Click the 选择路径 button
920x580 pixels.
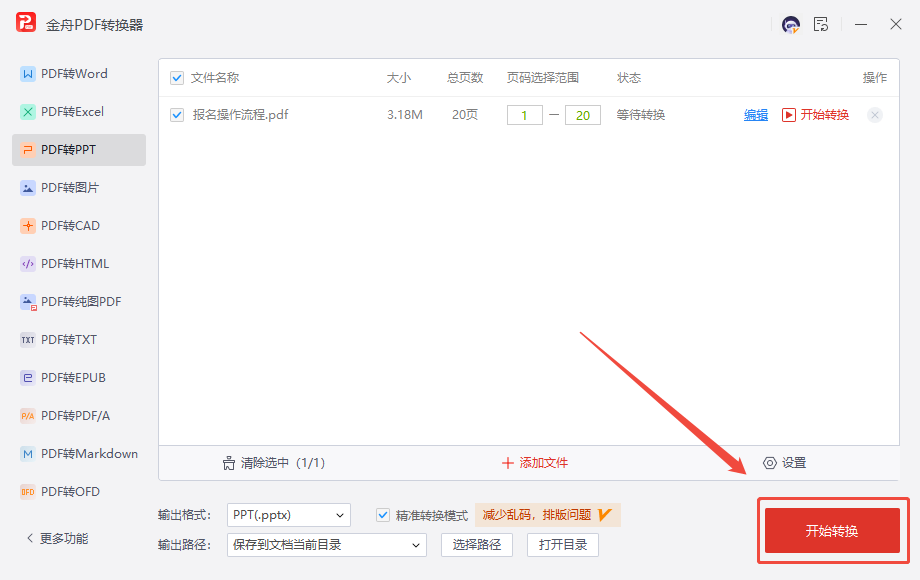coord(476,545)
